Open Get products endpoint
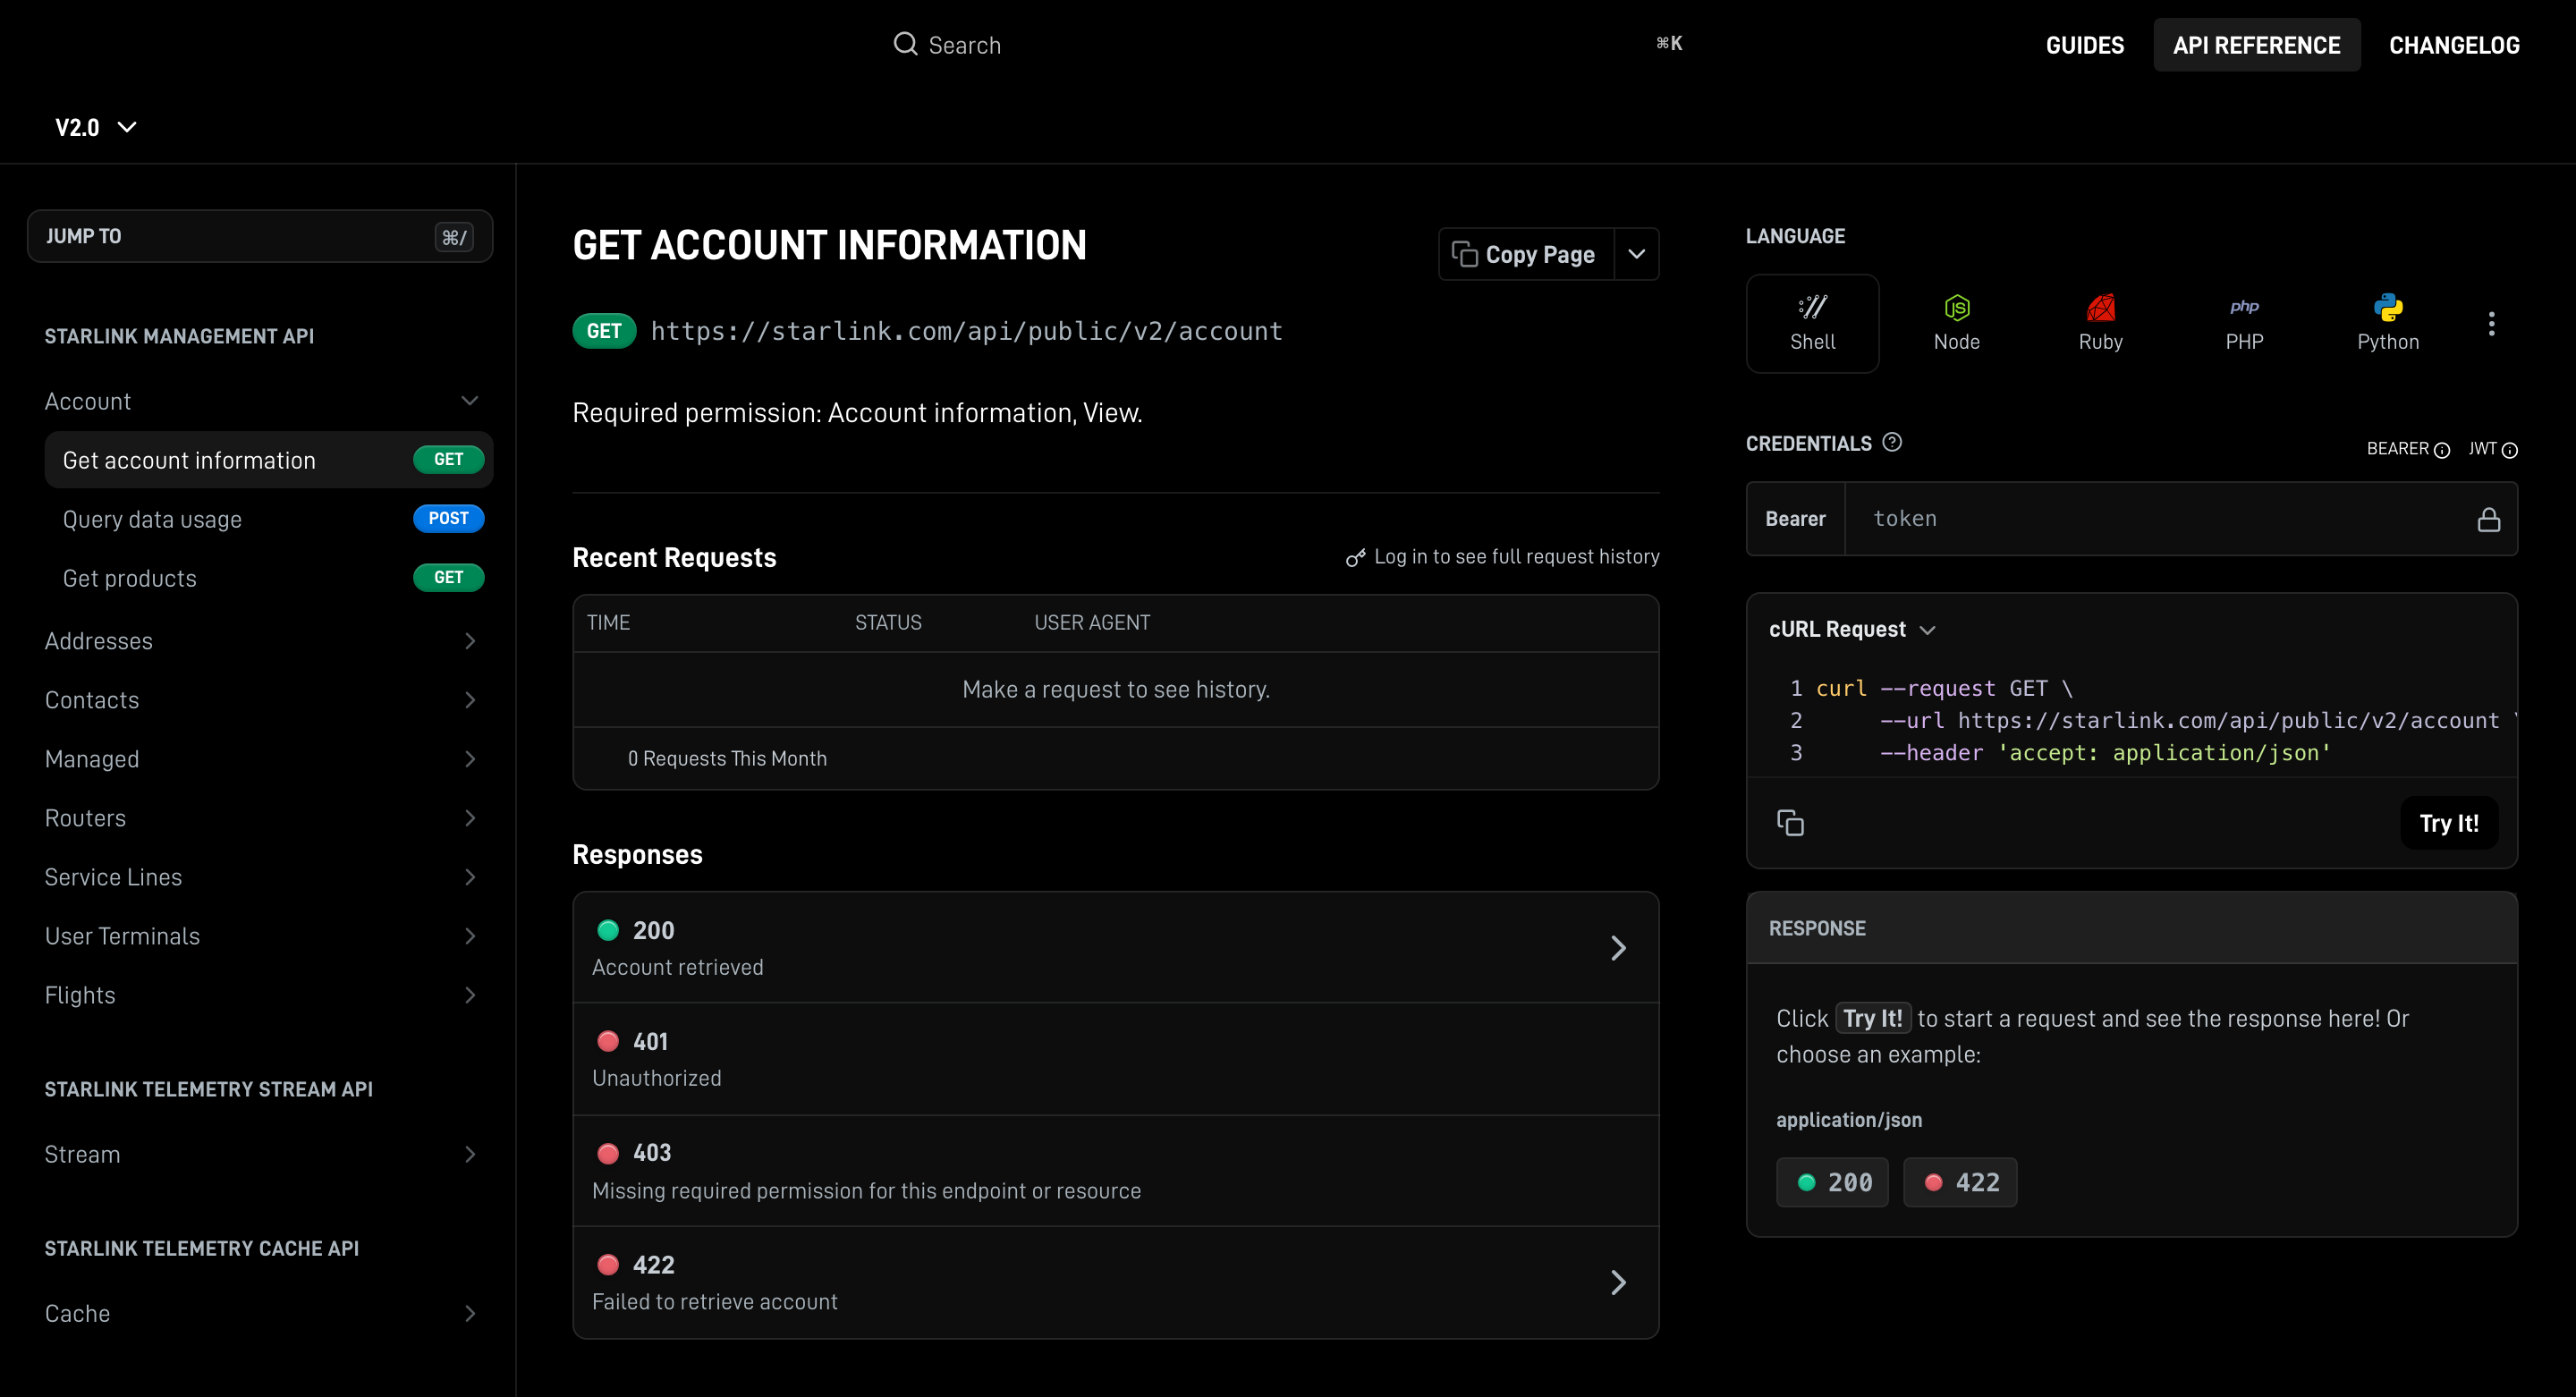Viewport: 2576px width, 1397px height. pyautogui.click(x=269, y=578)
